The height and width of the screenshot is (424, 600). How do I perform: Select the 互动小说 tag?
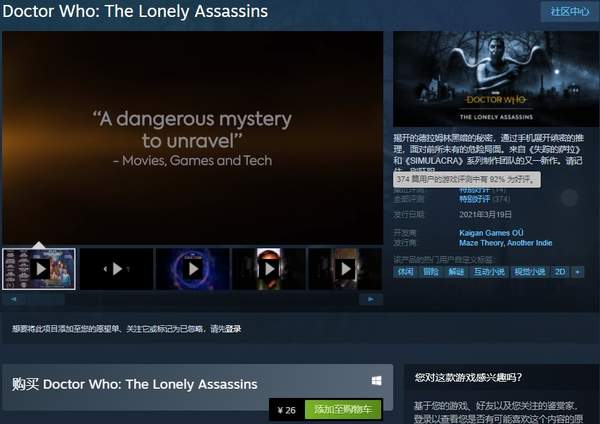pos(489,272)
